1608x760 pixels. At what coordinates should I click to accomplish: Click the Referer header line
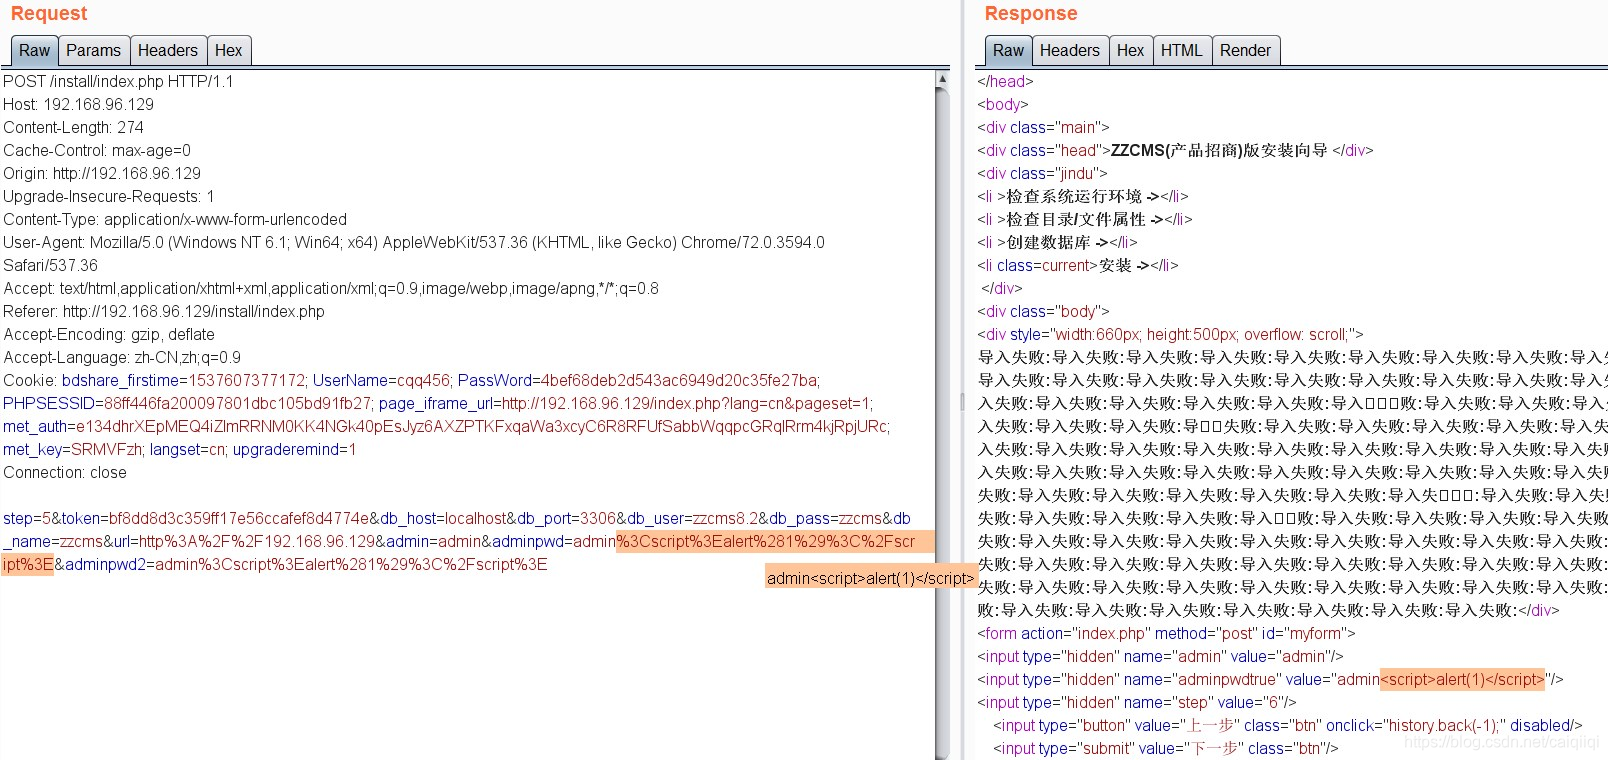pos(164,311)
